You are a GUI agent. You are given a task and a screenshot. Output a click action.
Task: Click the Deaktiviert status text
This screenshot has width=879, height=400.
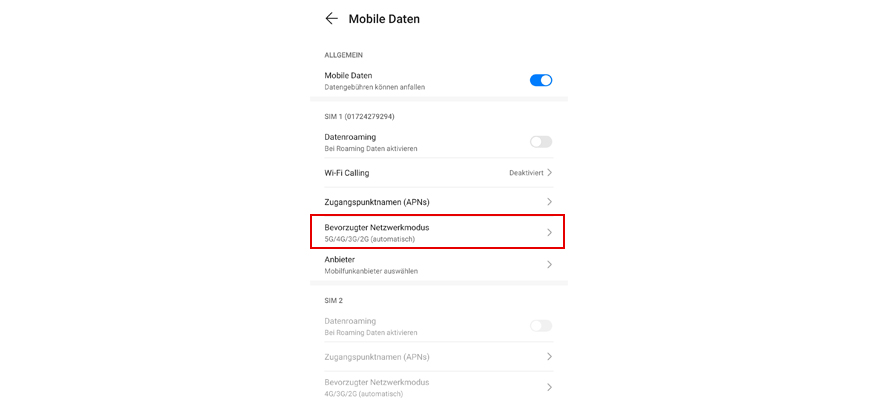coord(526,173)
